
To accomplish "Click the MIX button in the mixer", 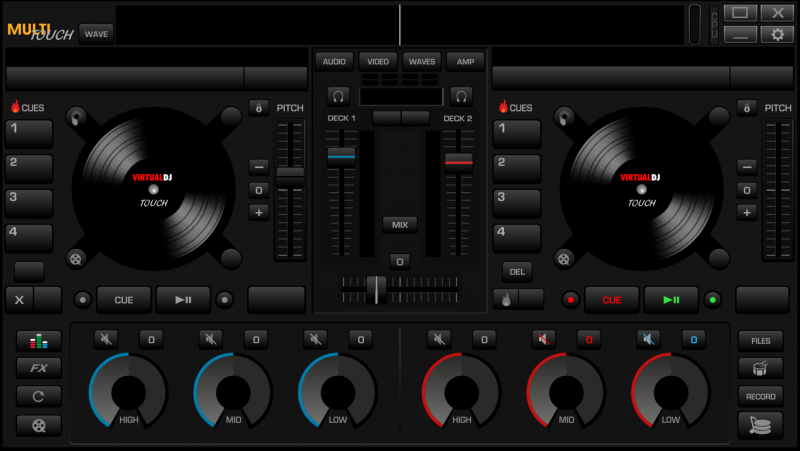I will pyautogui.click(x=400, y=225).
